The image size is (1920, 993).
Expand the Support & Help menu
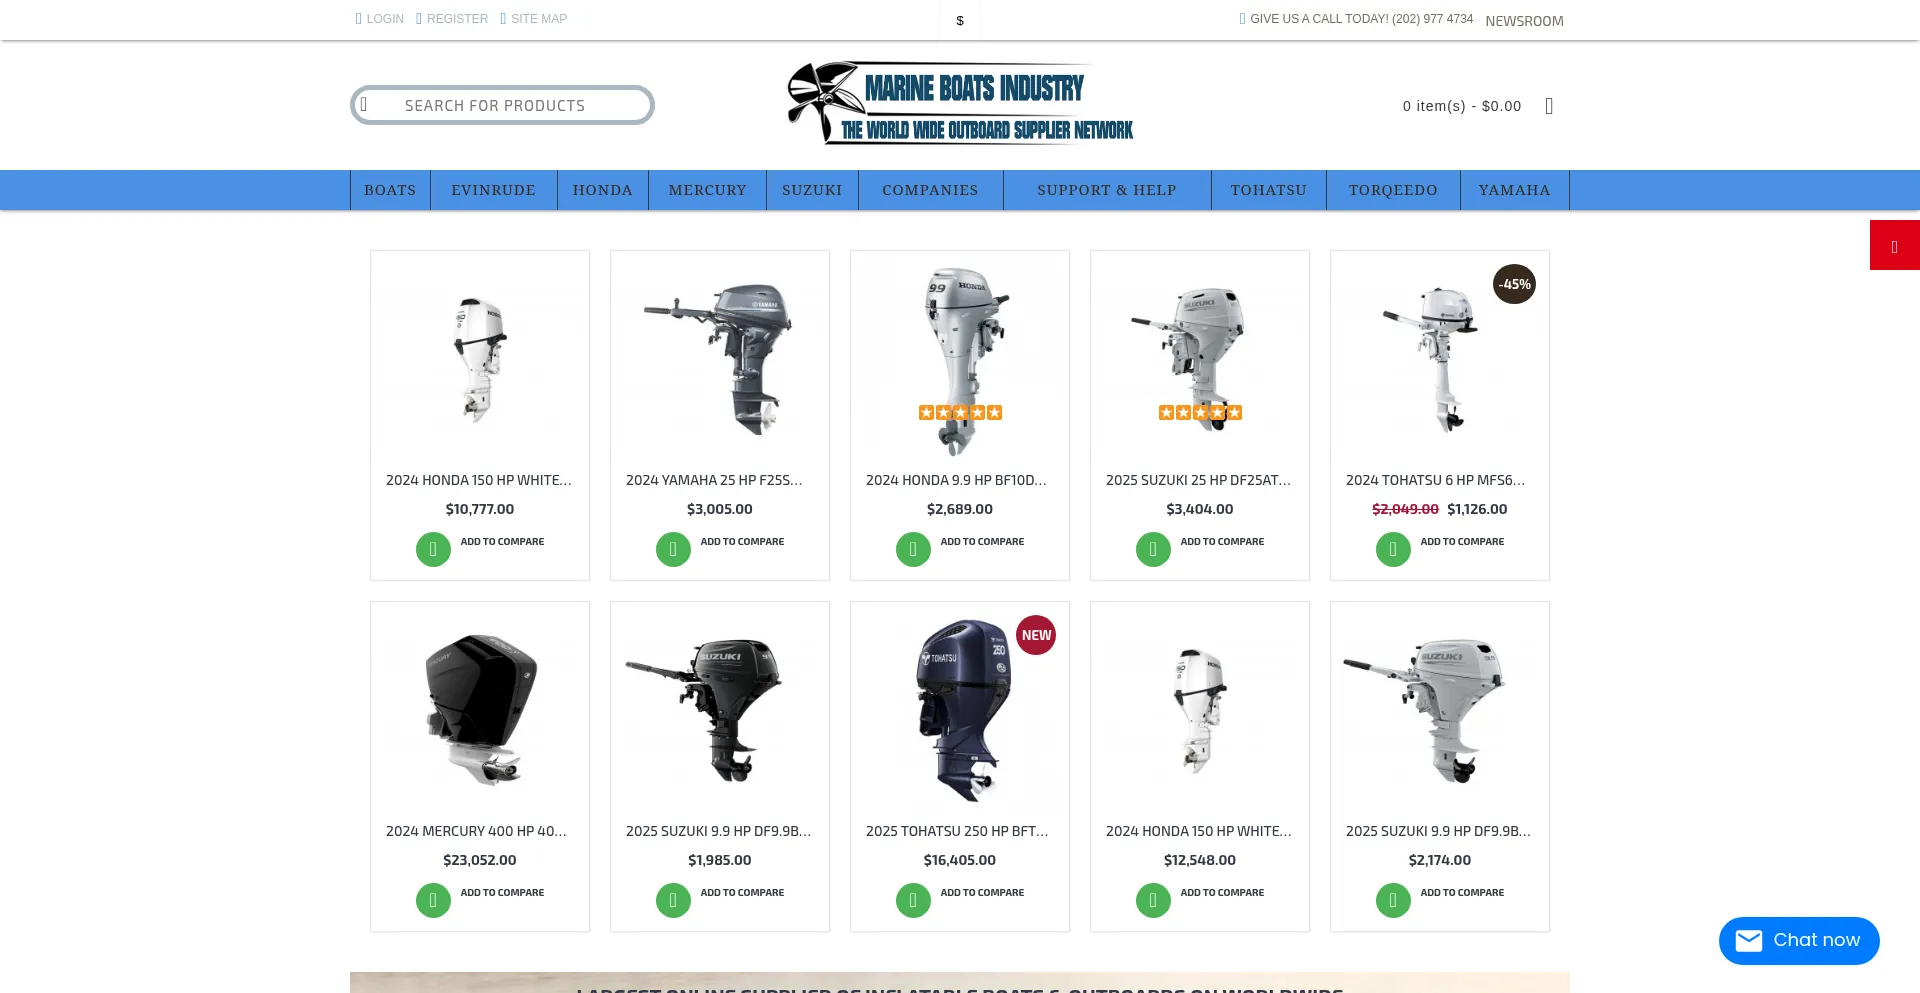pos(1106,190)
